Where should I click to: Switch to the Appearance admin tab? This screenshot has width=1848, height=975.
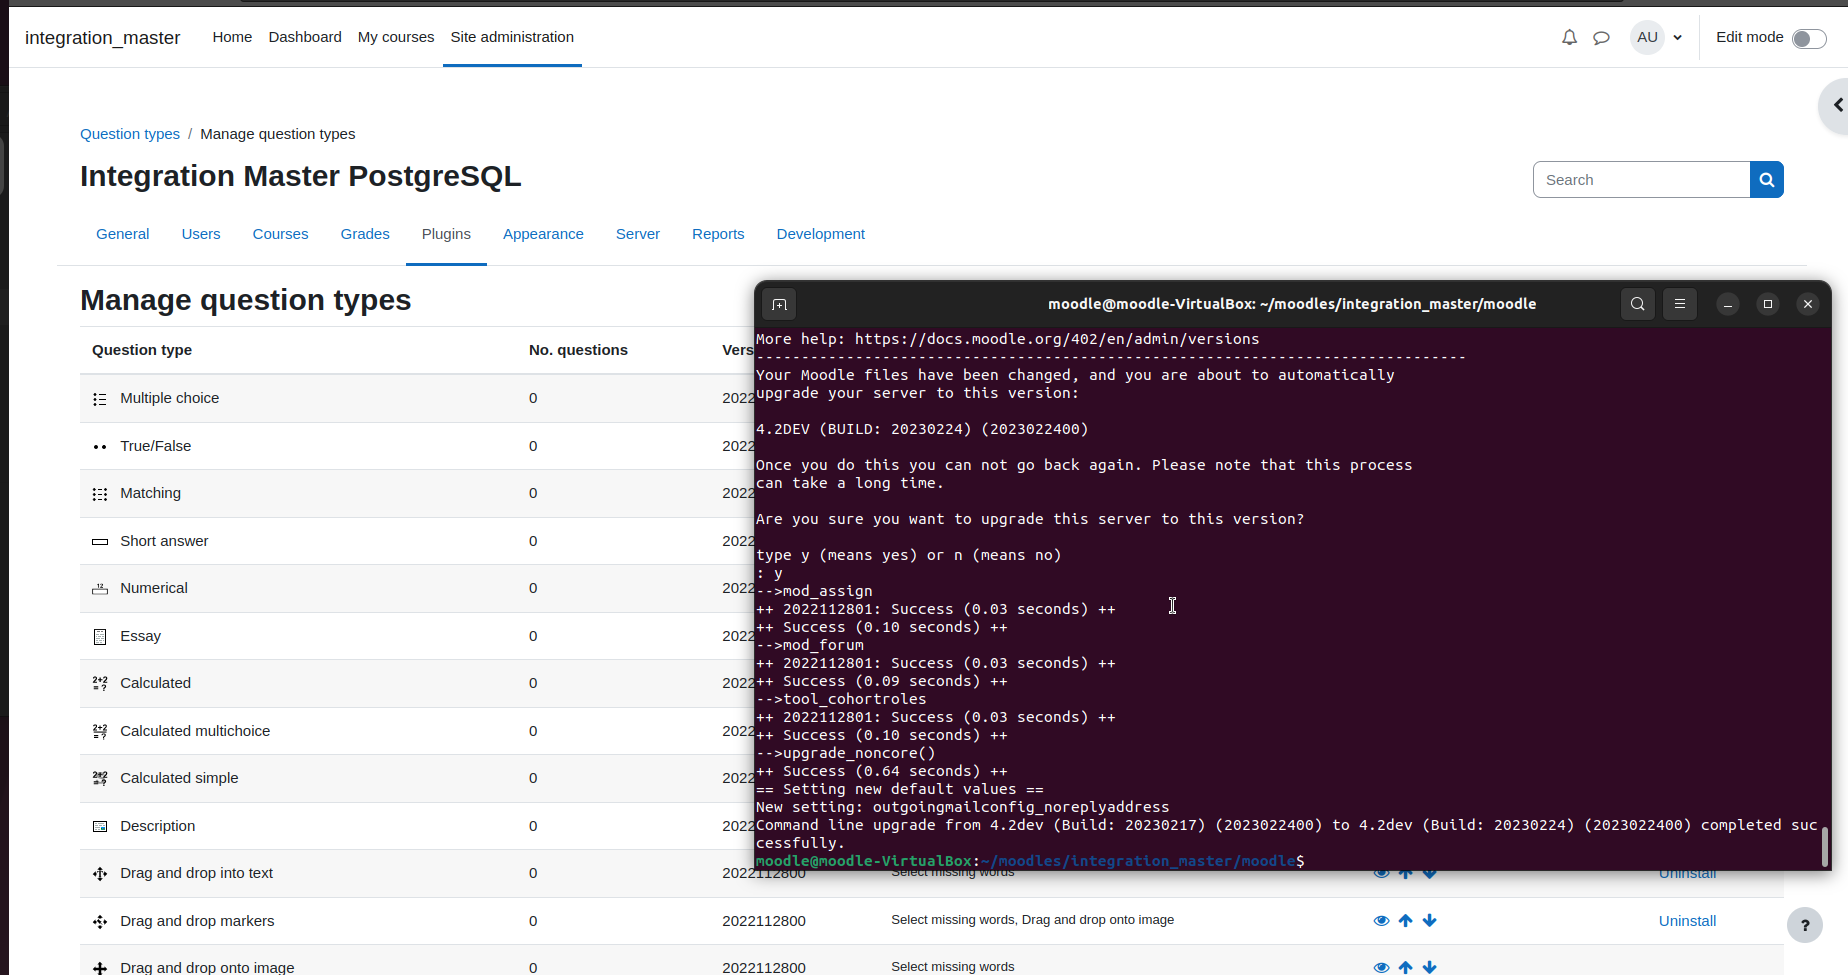click(x=543, y=234)
